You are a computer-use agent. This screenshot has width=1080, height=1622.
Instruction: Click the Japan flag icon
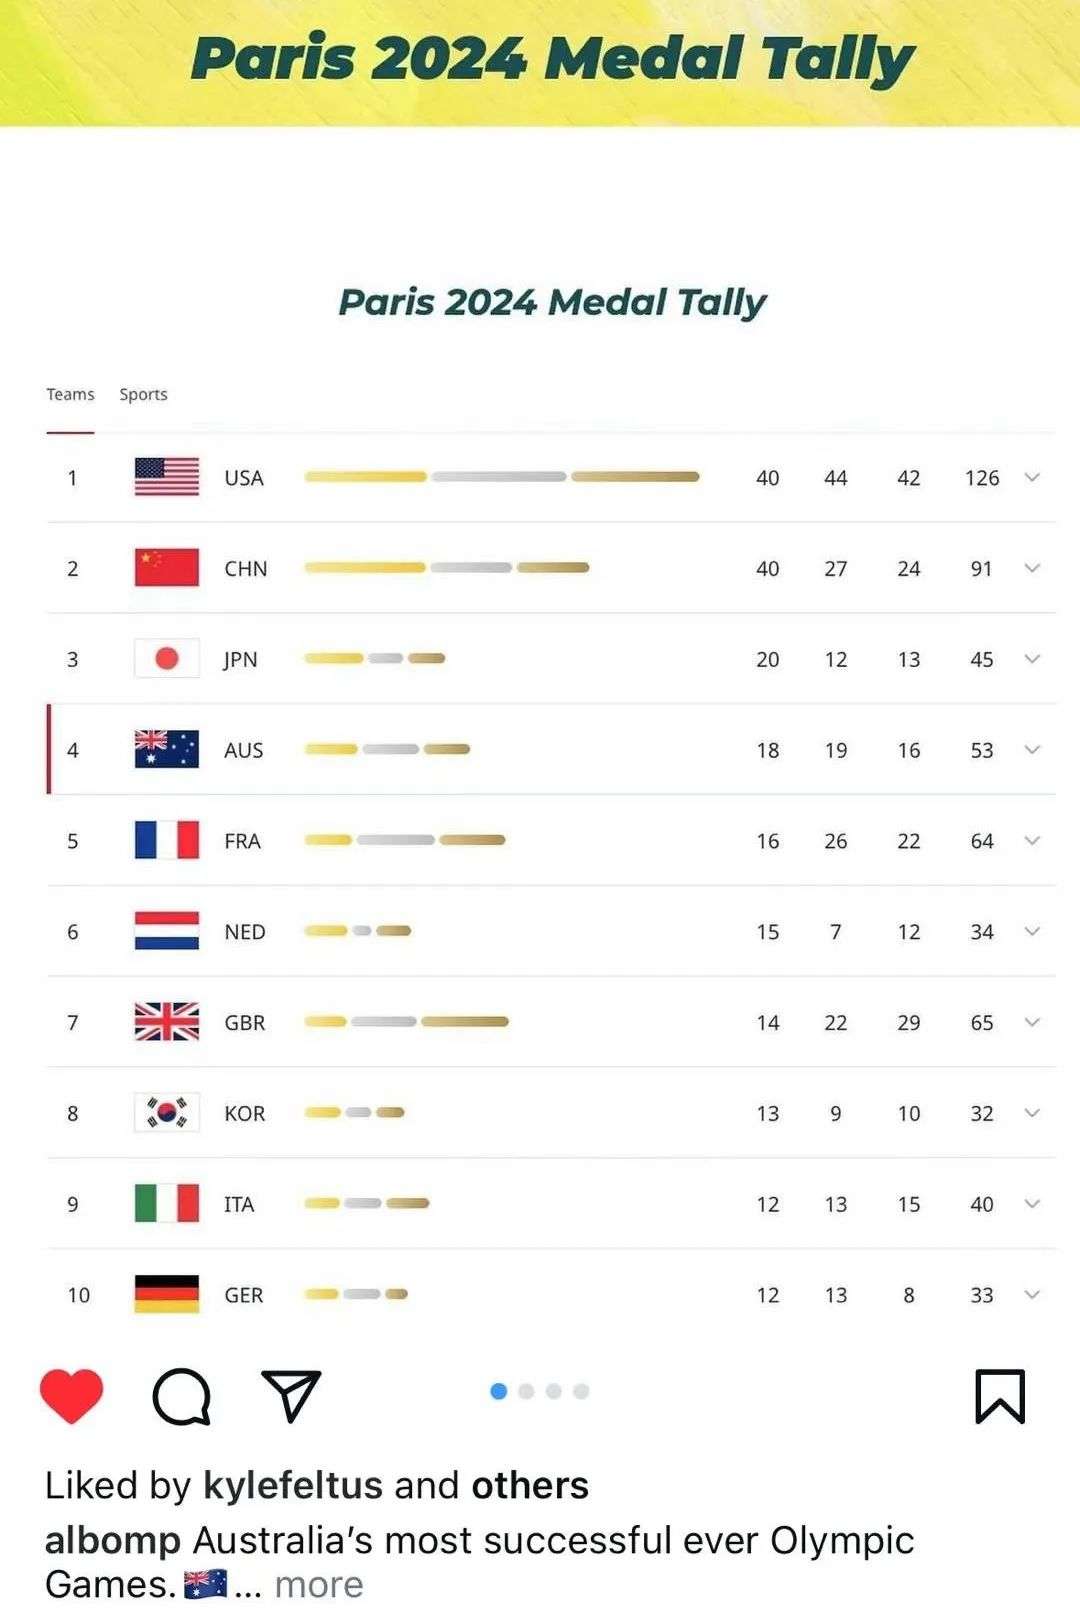pyautogui.click(x=166, y=658)
